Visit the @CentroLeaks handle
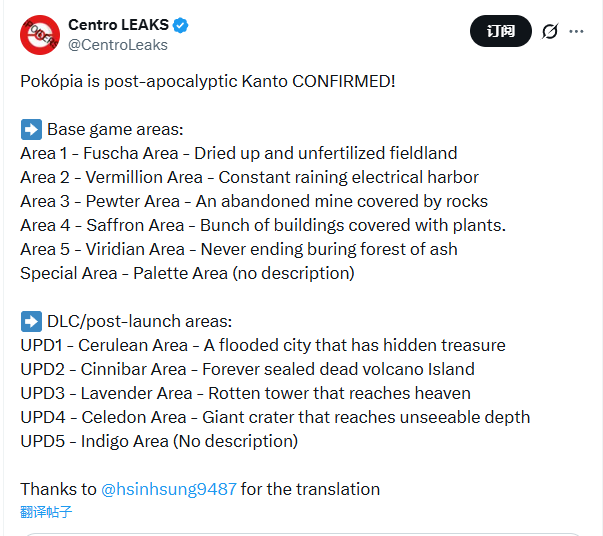The height and width of the screenshot is (536, 603). pos(118,44)
